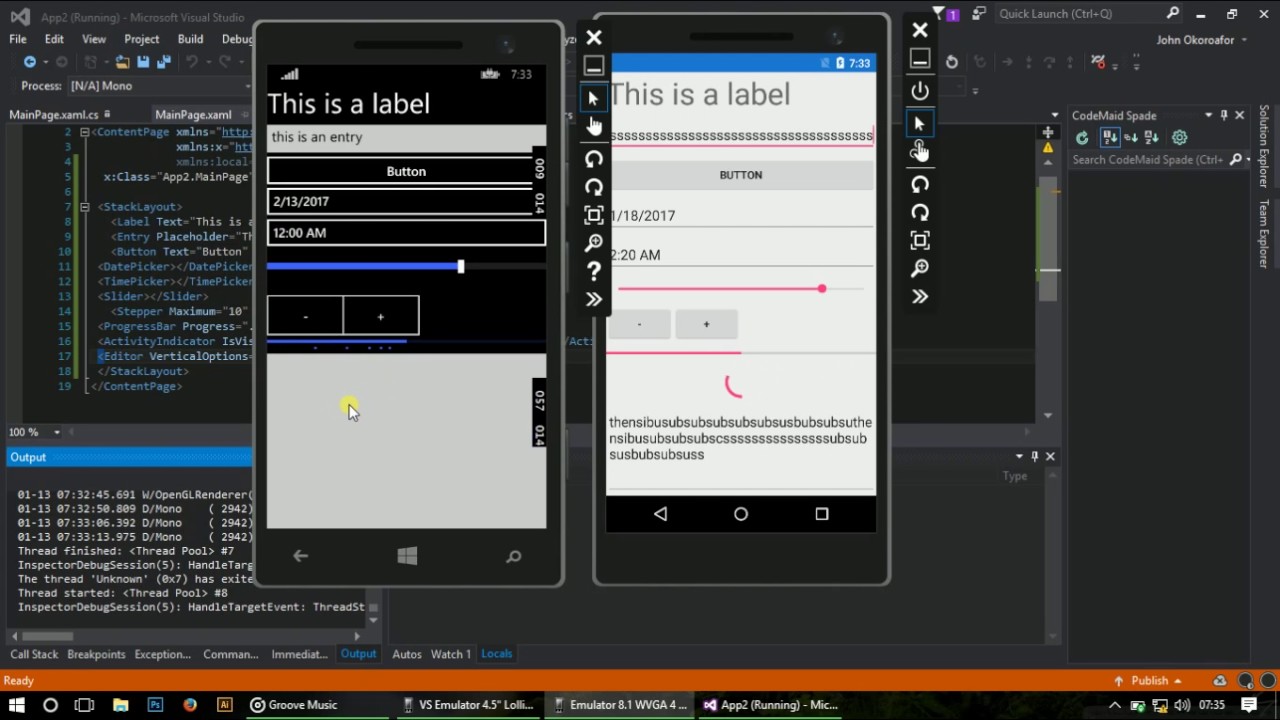1280x720 pixels.
Task: Refresh CodeMaid Spade panel
Action: [1082, 138]
